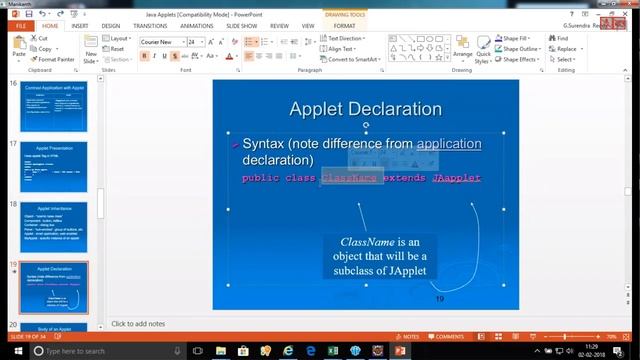Open font color picker
Screen dimensions: 640x360
pyautogui.click(x=230, y=56)
